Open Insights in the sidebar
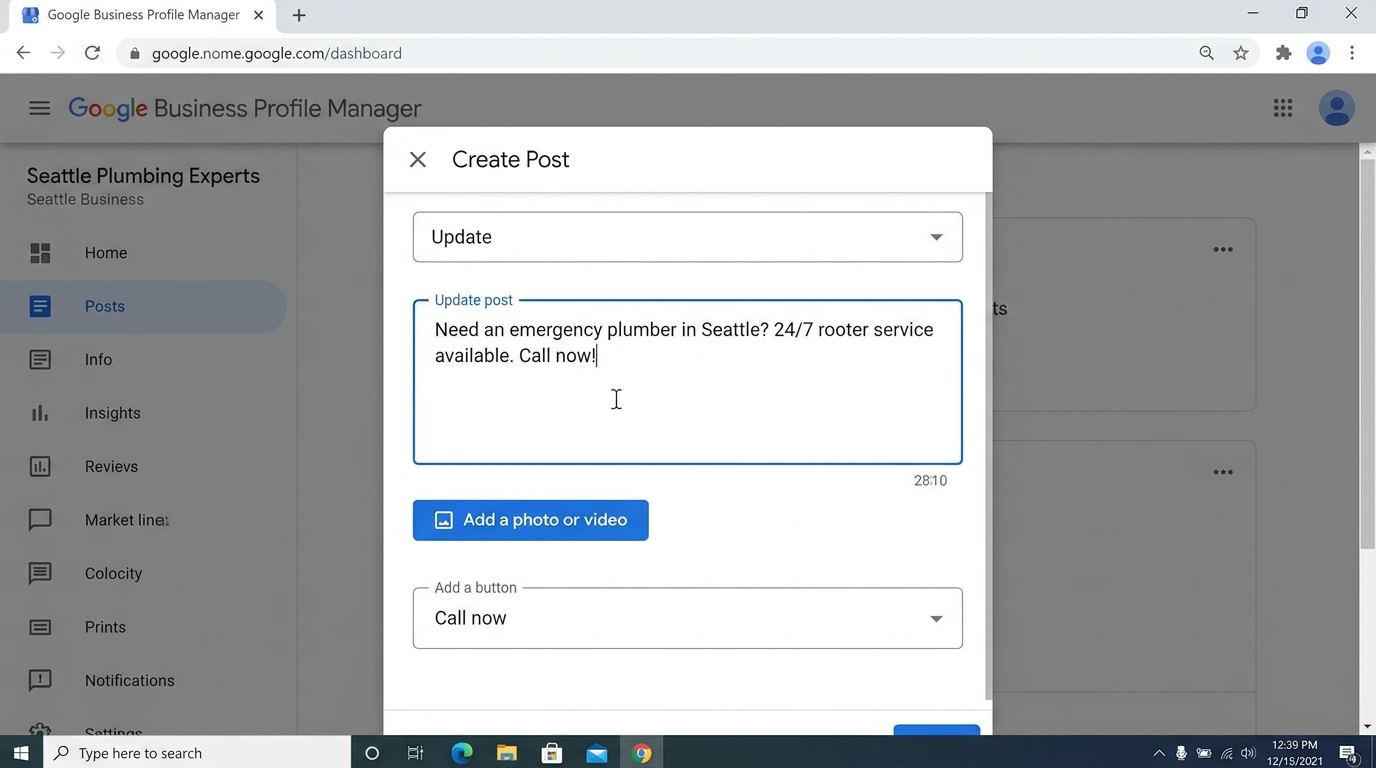 143,413
